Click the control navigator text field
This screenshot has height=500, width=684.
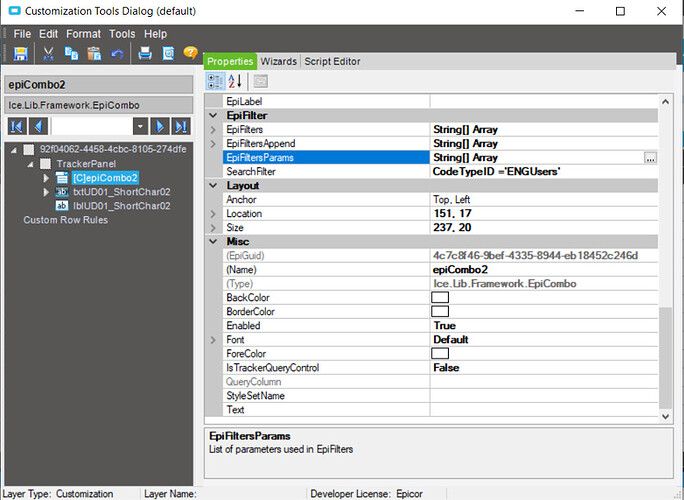(92, 127)
